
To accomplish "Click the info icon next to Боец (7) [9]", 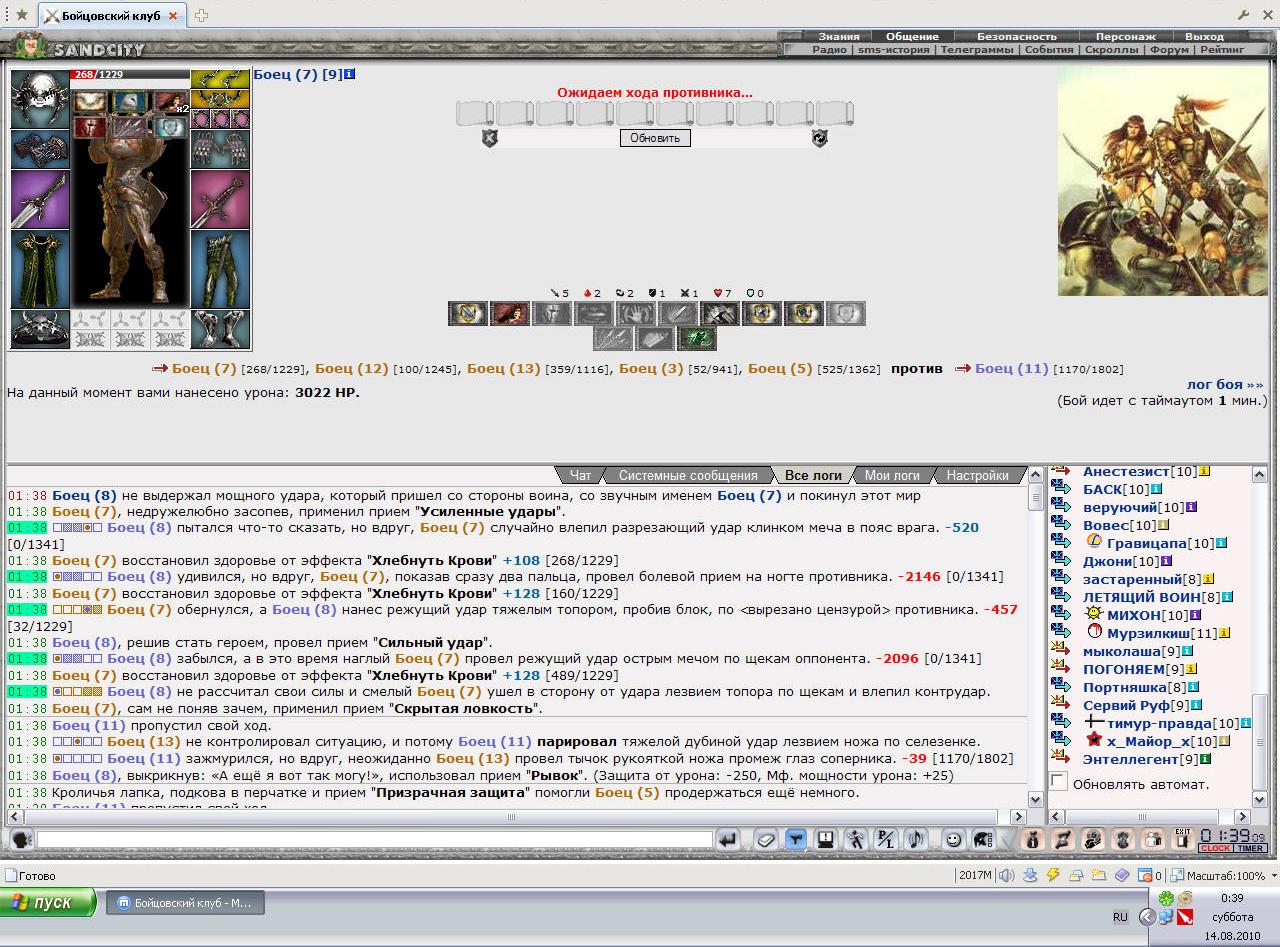I will (350, 74).
